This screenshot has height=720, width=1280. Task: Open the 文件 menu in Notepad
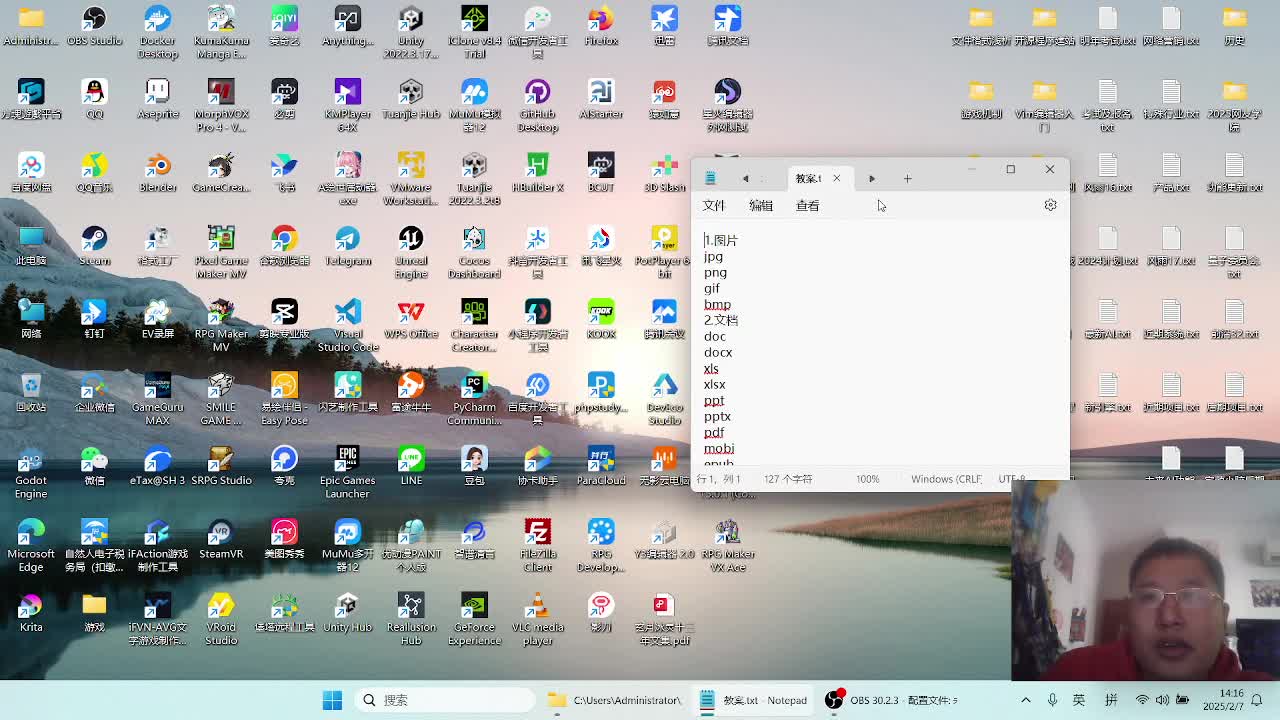tap(713, 205)
